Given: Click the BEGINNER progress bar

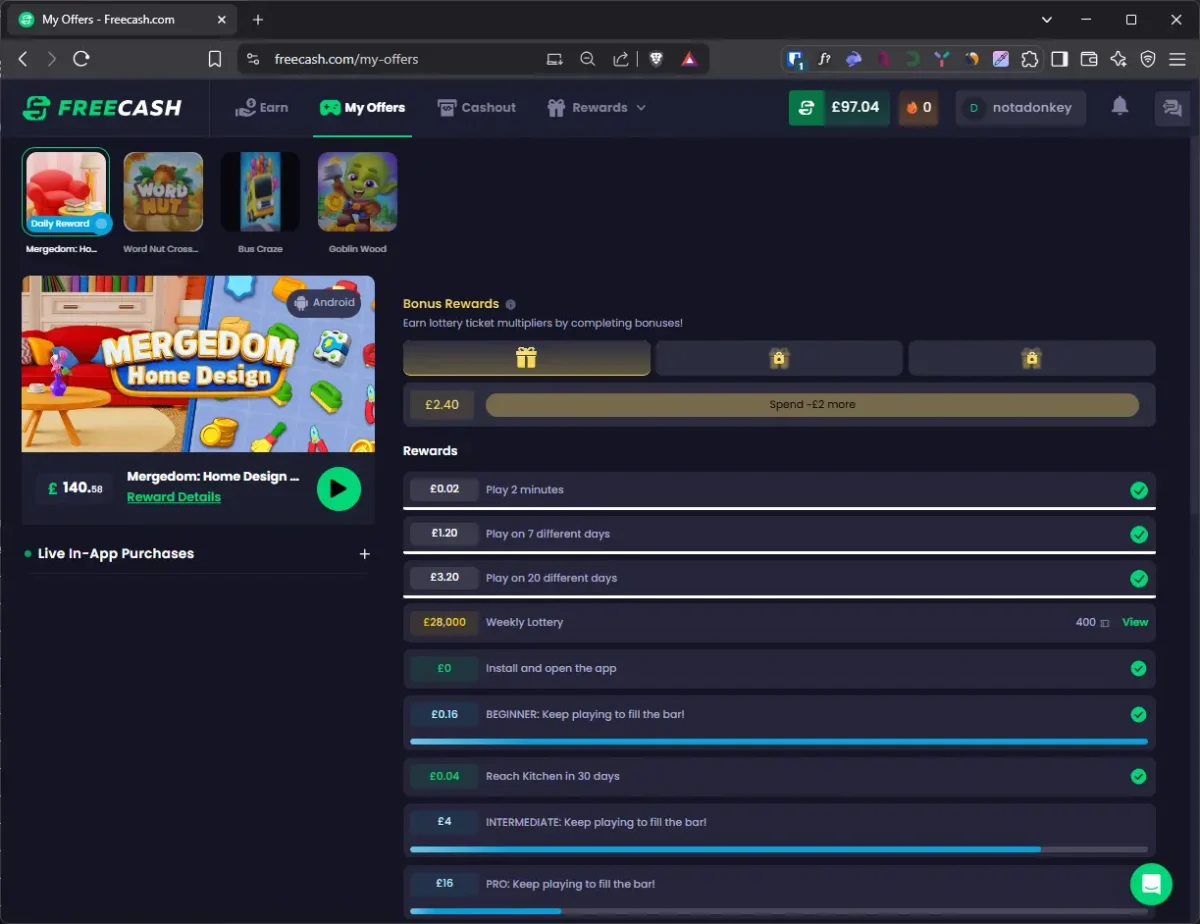Looking at the screenshot, I should (x=779, y=742).
